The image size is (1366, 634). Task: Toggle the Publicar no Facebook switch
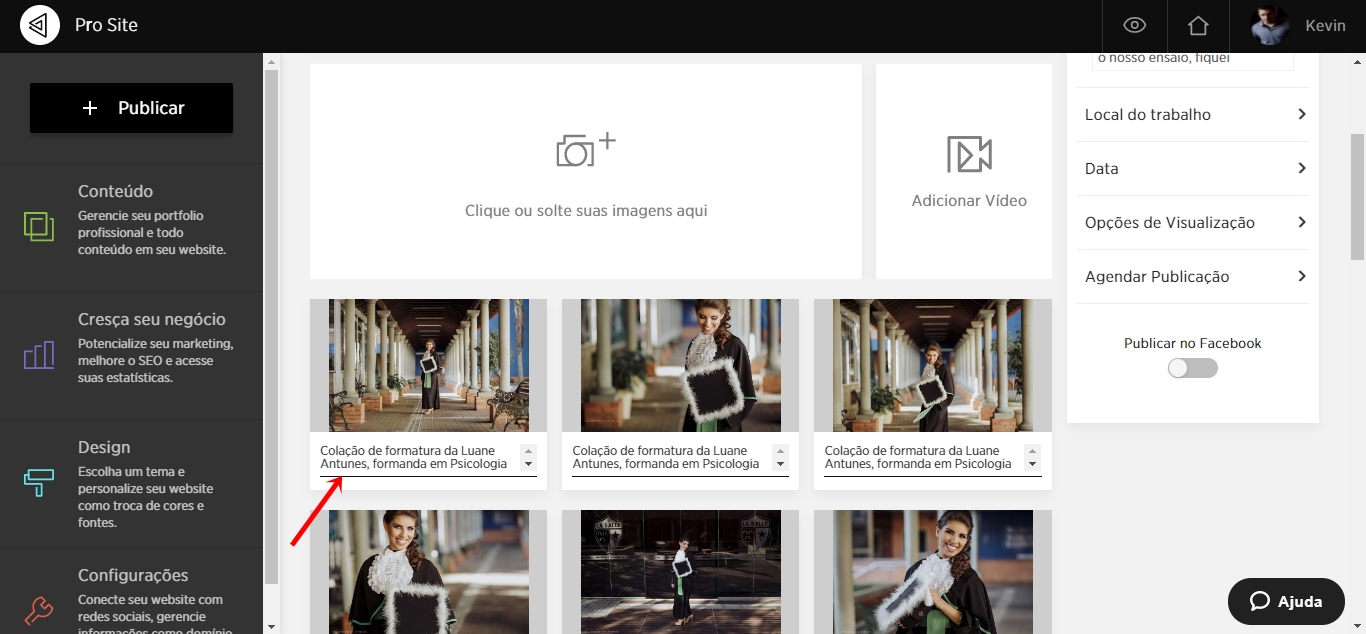(1193, 368)
